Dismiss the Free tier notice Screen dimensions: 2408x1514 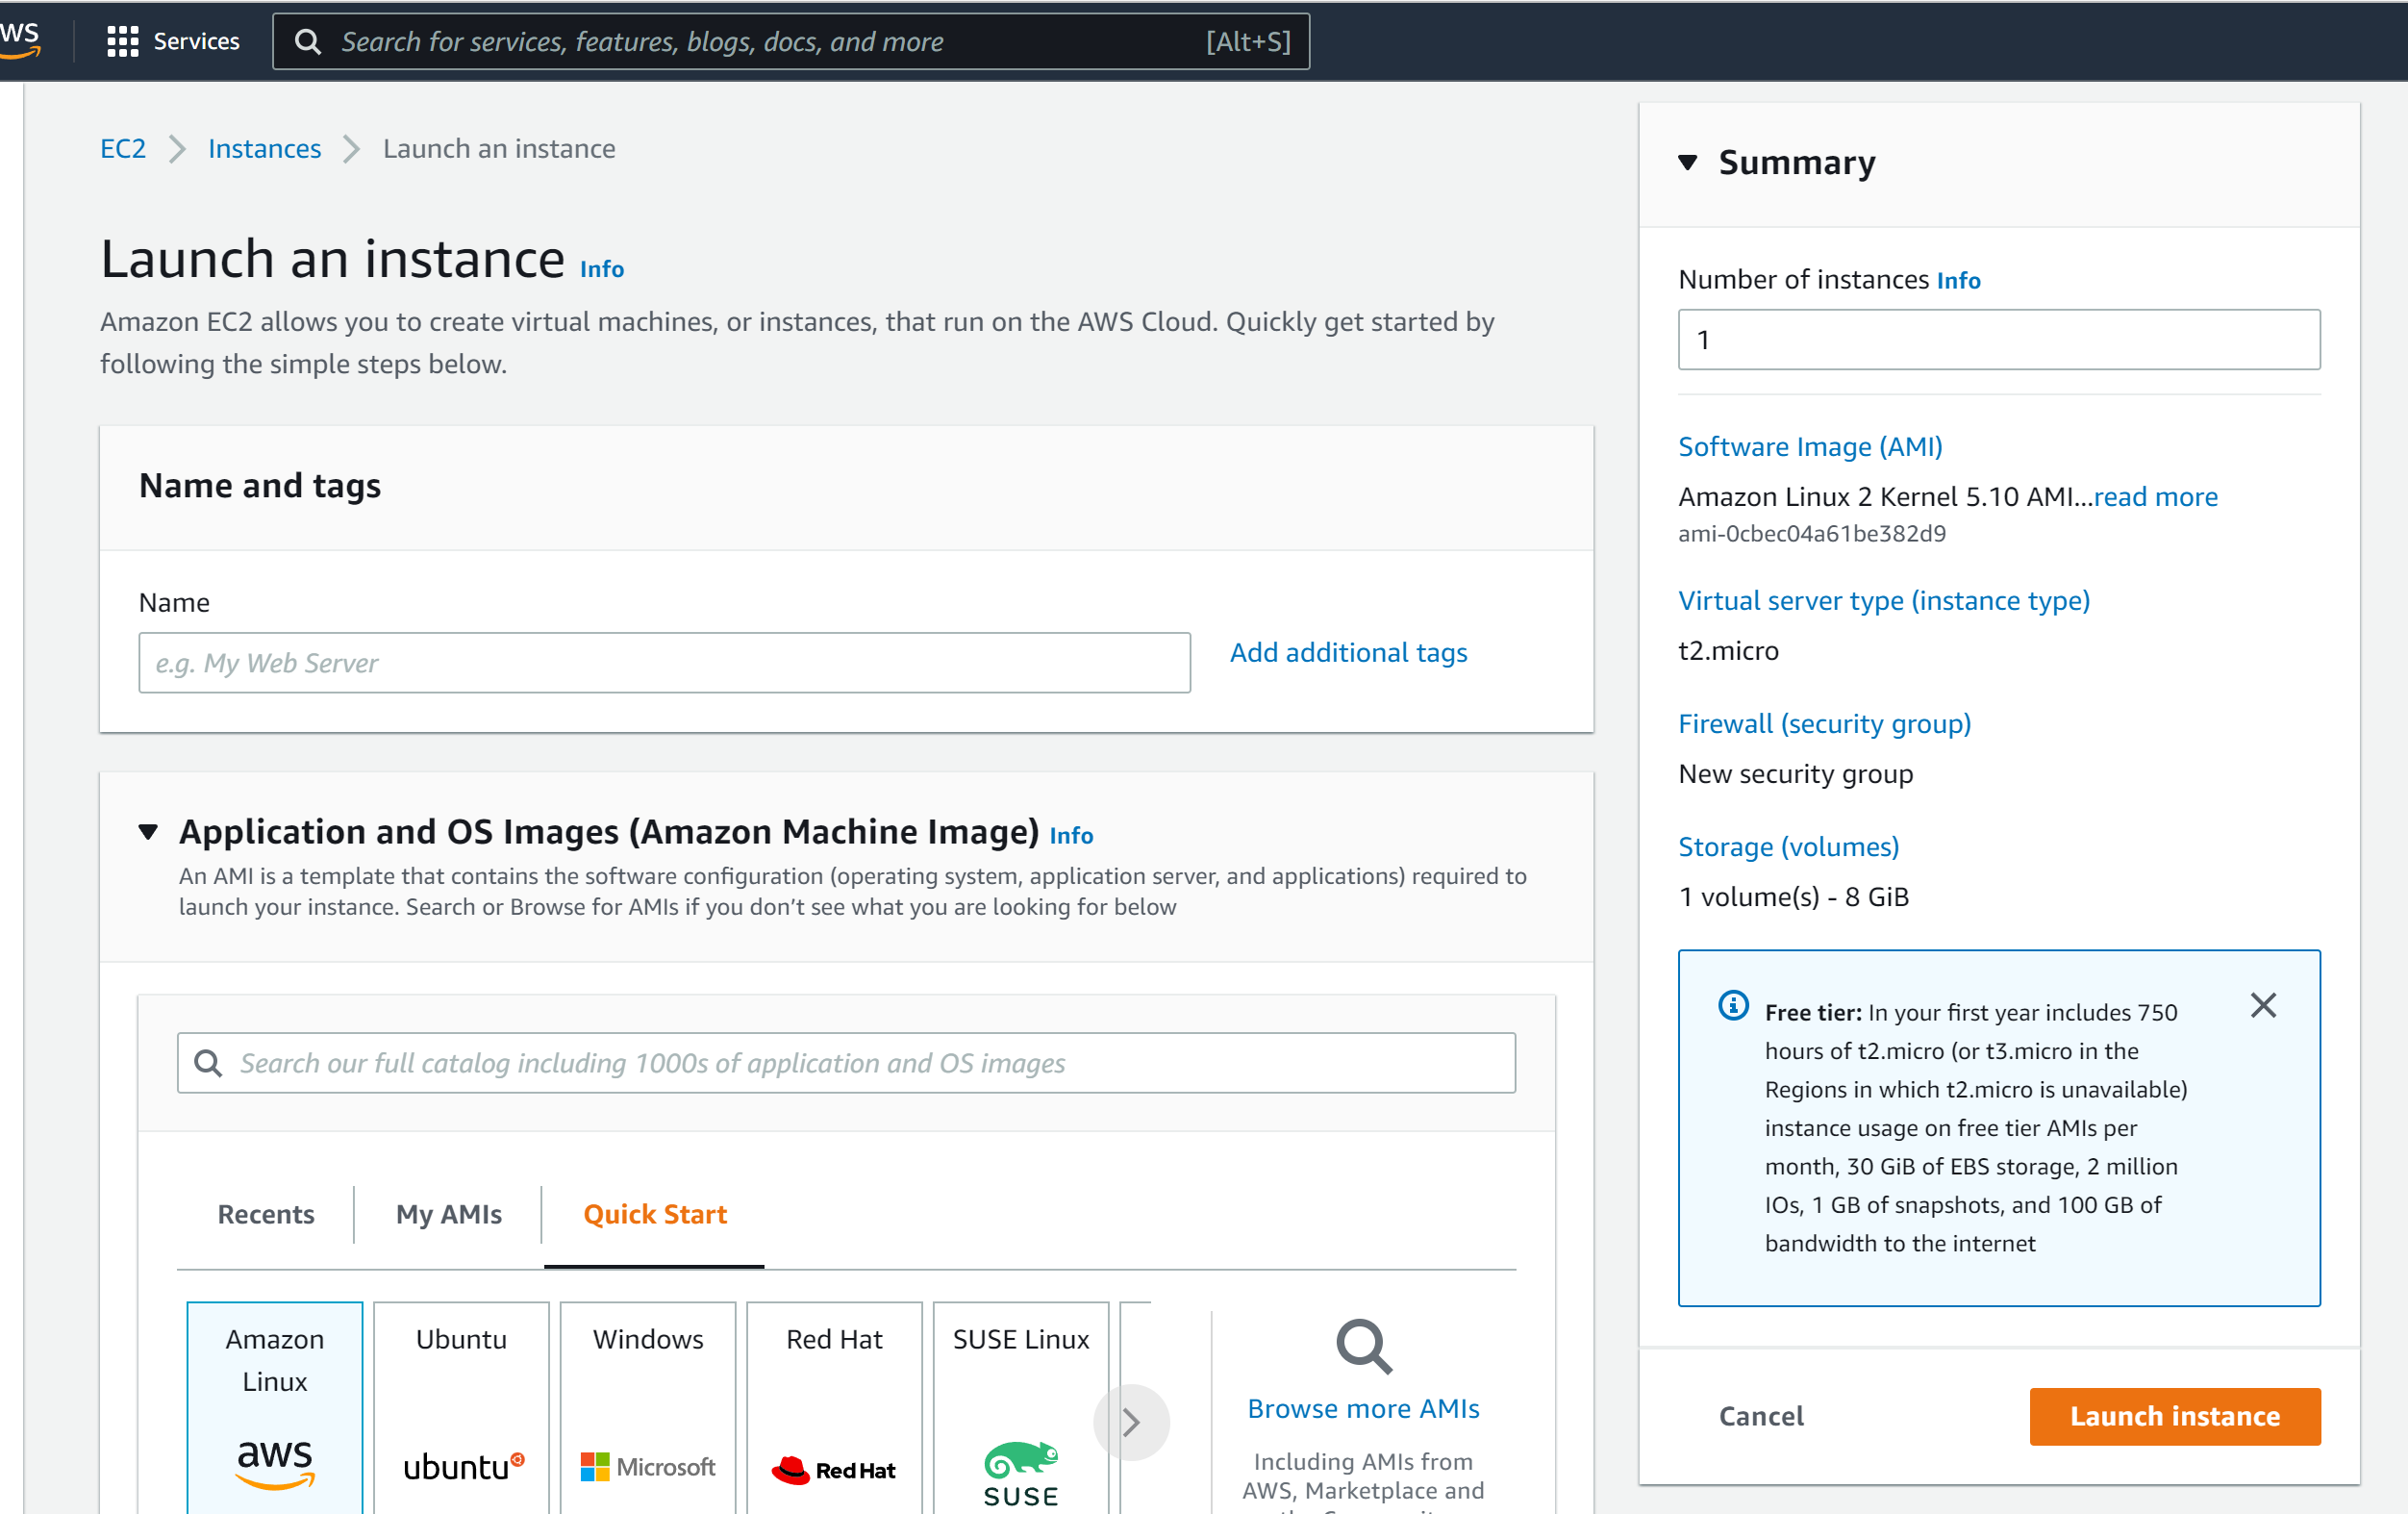[x=2263, y=1005]
